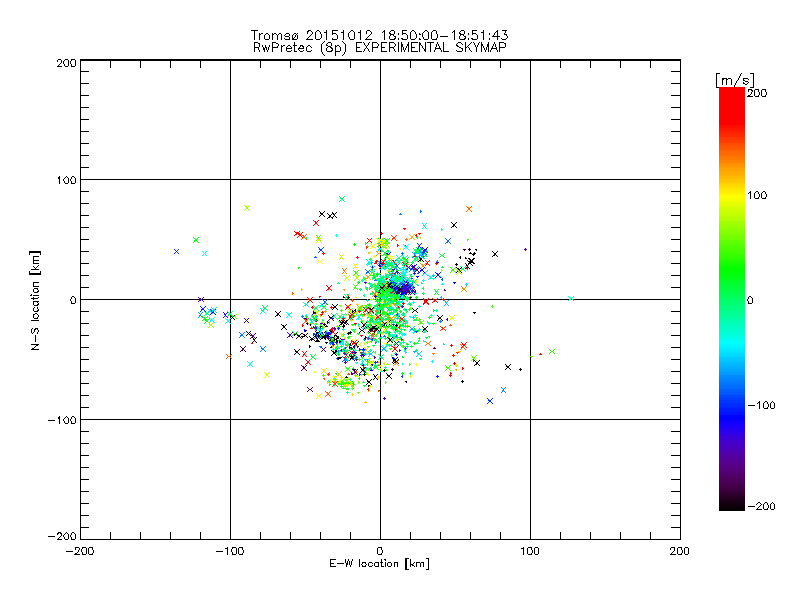Click the green X marker at the top of the cluster
800x600 pixels.
[x=342, y=199]
